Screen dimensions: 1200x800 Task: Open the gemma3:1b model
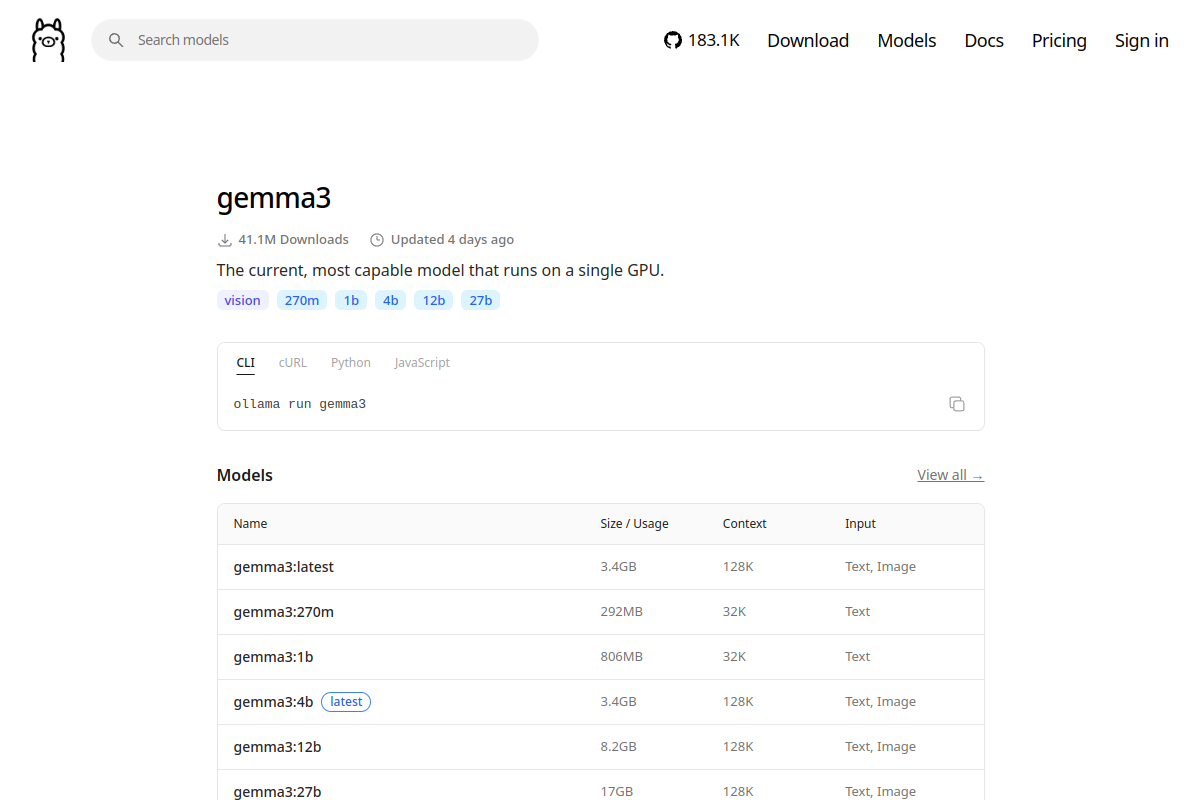273,657
